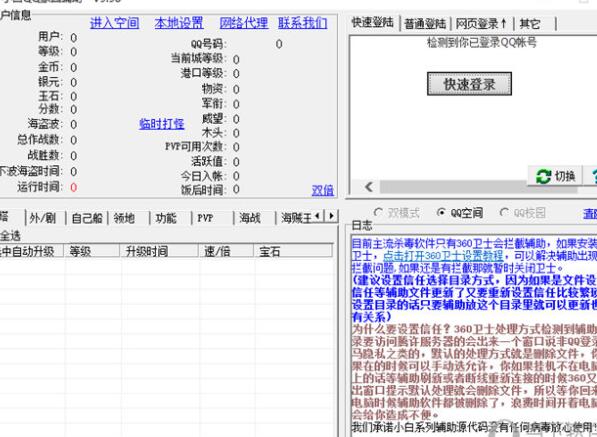This screenshot has height=437, width=597.
Task: Click the 点击打开360卫士设置教程 link in log
Action: (x=443, y=255)
